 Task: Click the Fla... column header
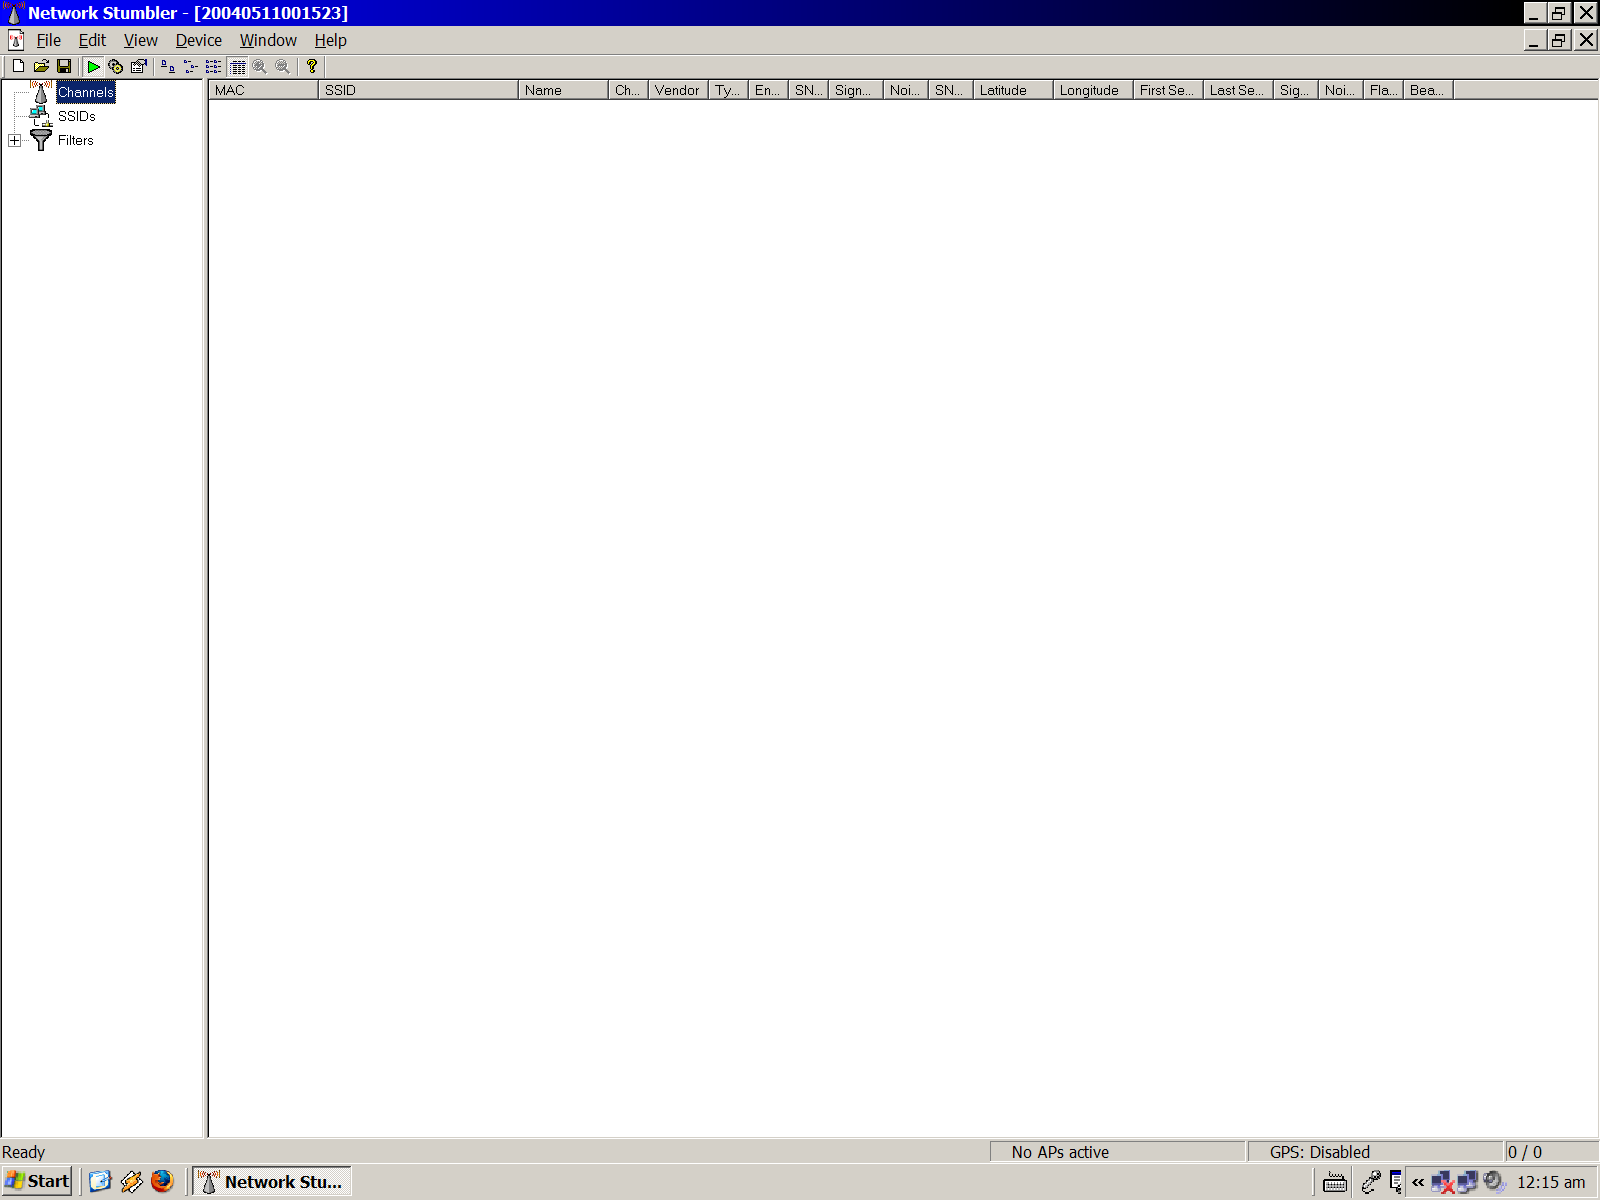[x=1384, y=90]
